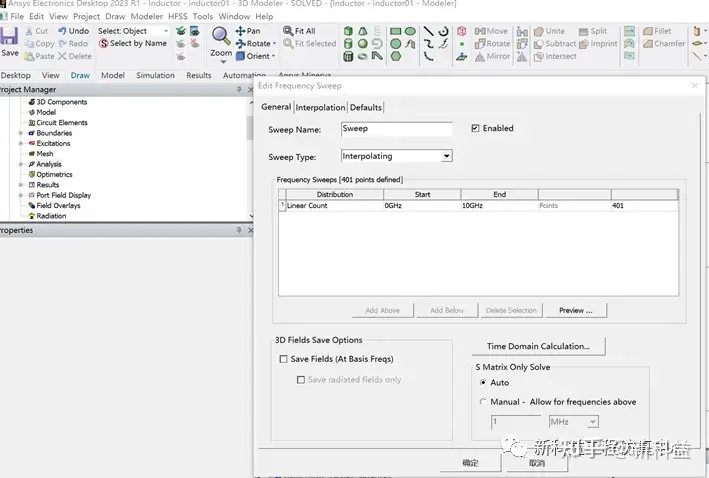709x478 pixels.
Task: Draw a point with the green dot icon
Action: 462,44
